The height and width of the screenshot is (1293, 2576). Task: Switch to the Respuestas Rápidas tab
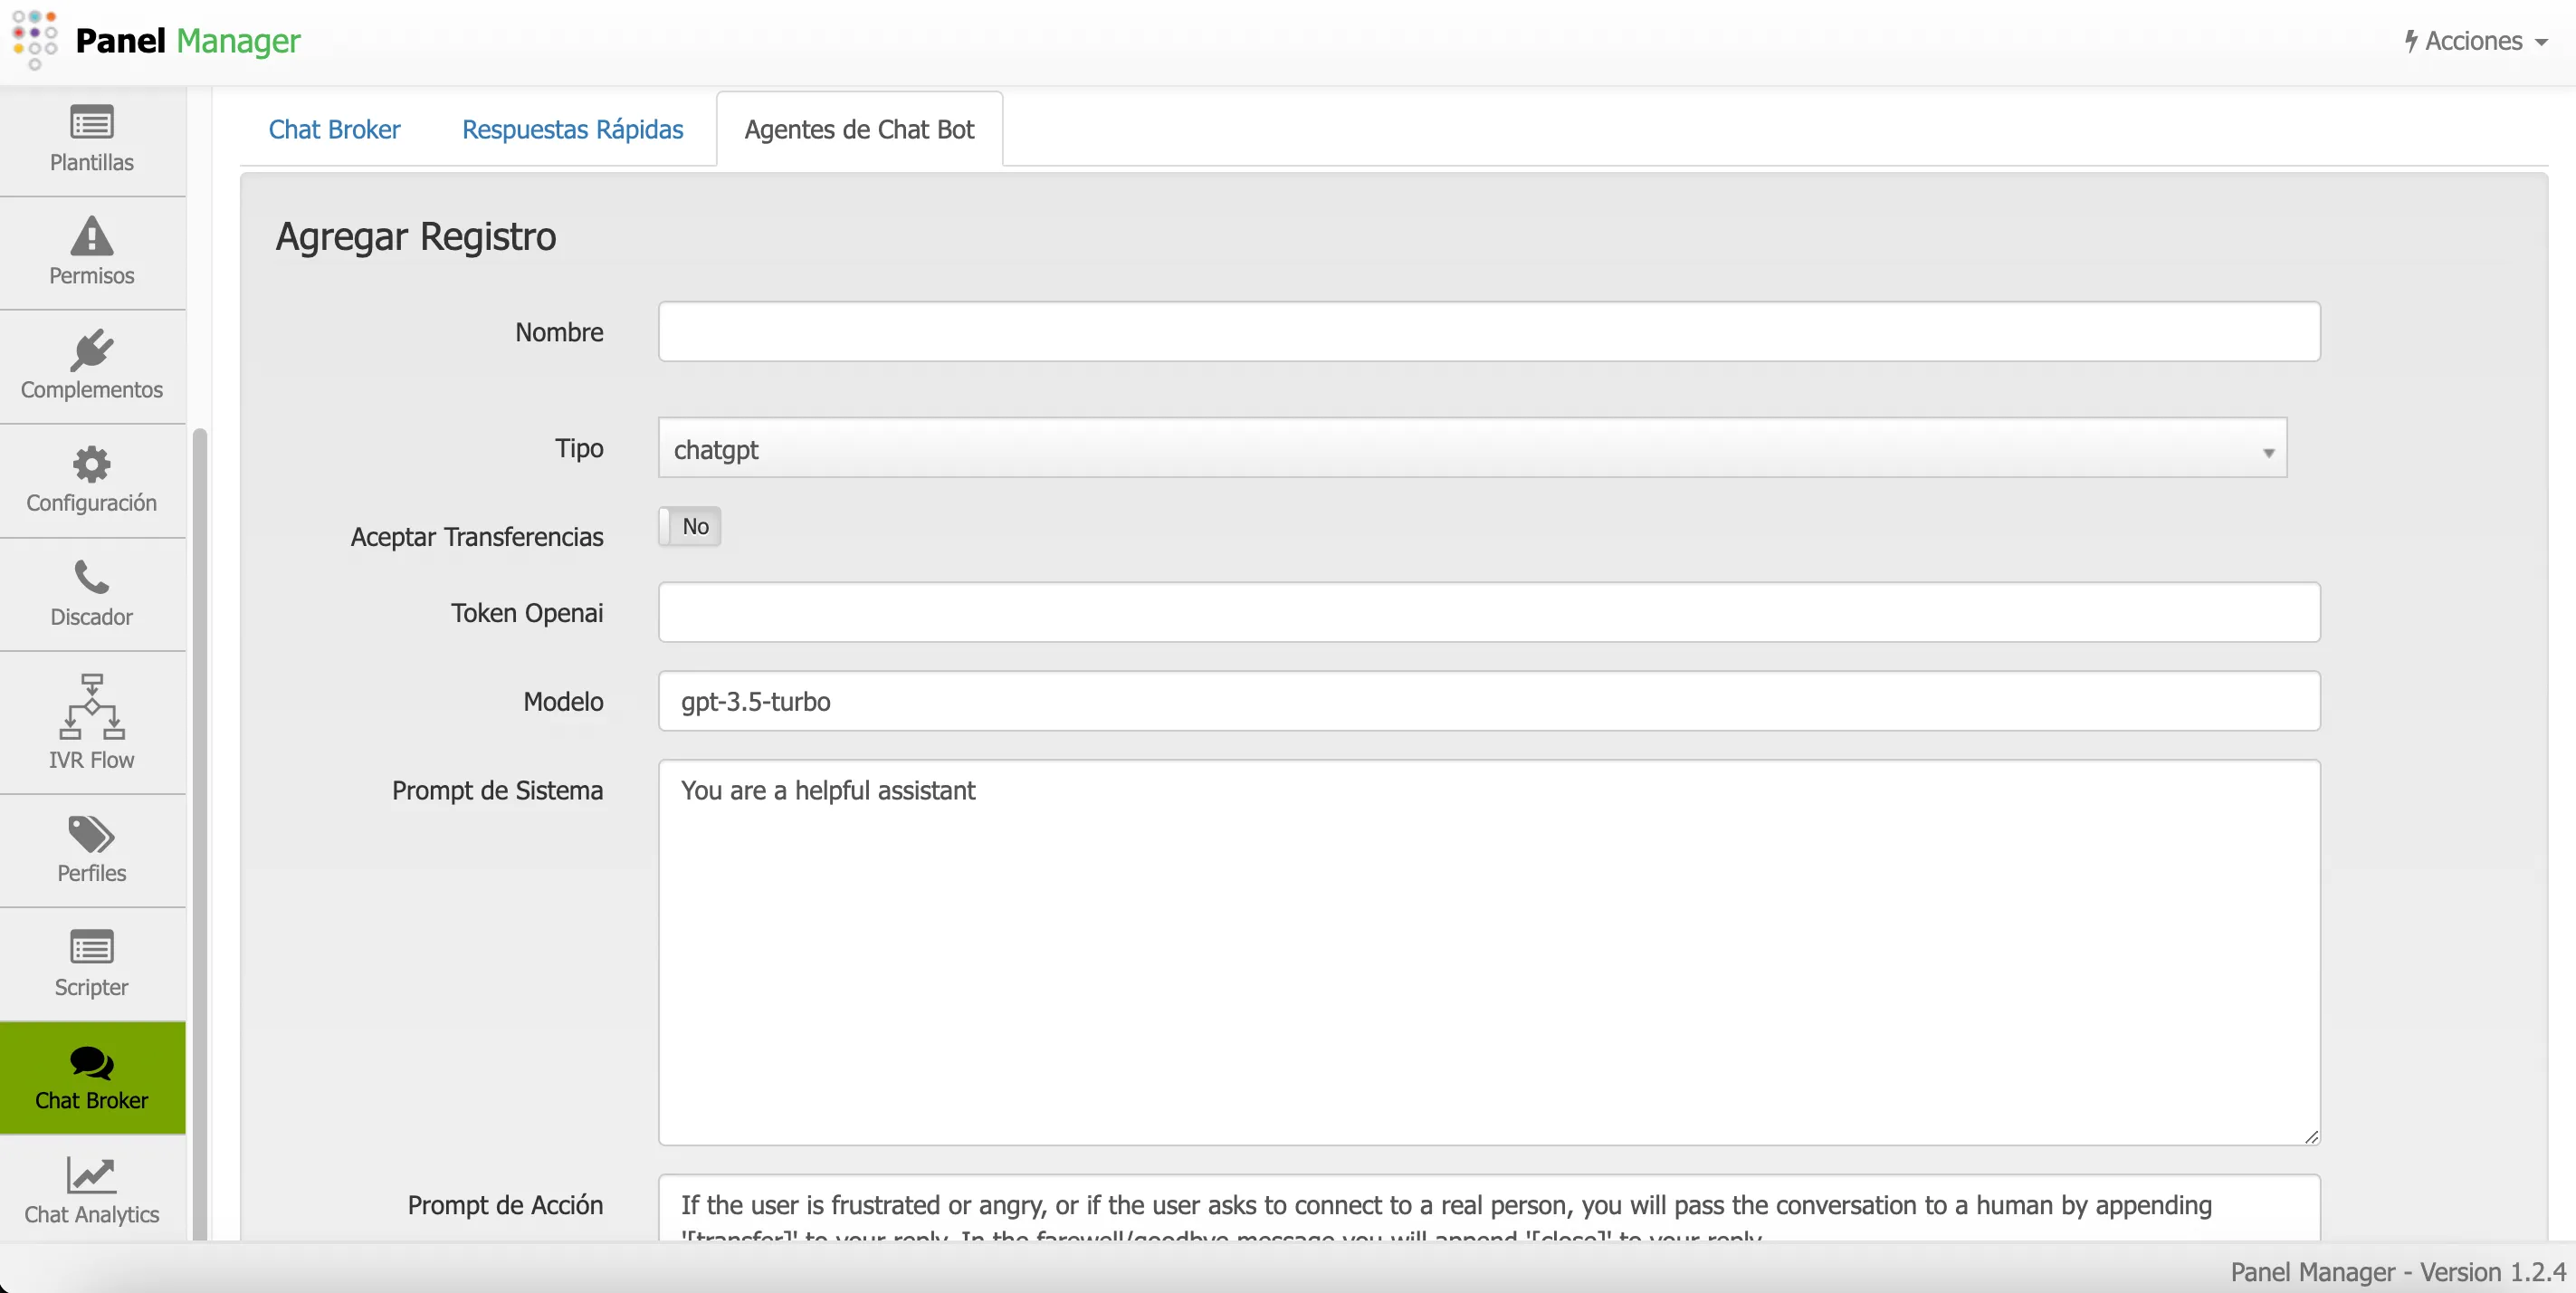click(572, 129)
